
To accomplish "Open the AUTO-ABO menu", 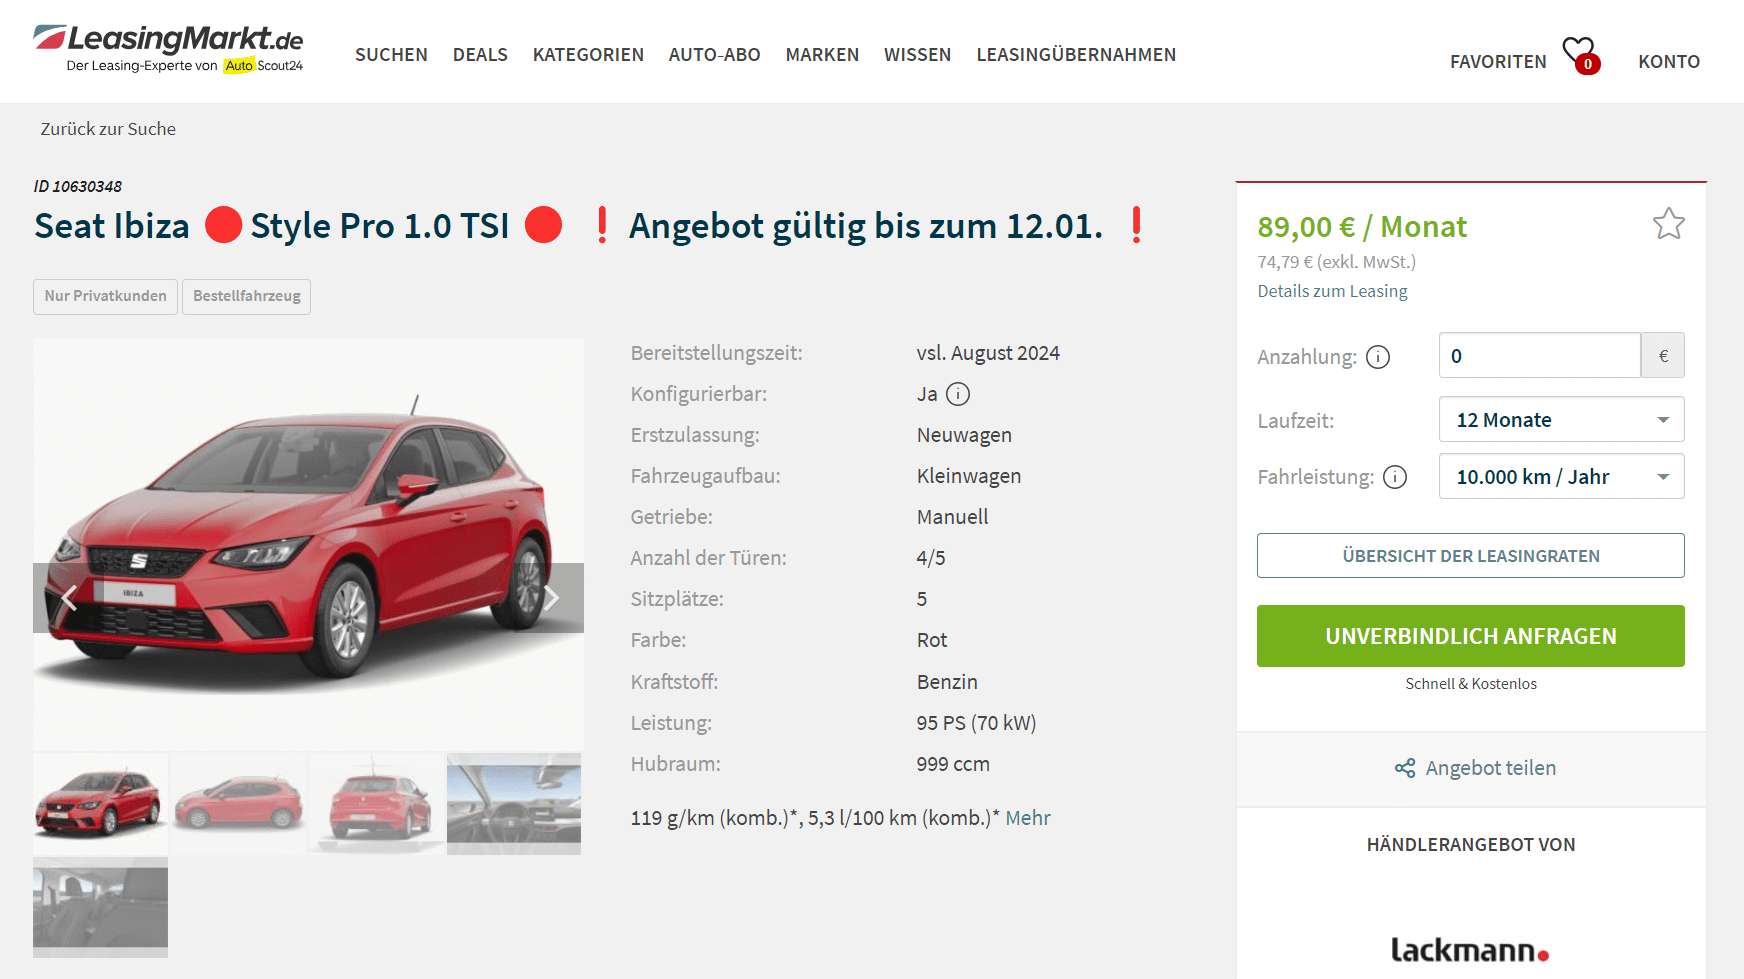I will 714,55.
